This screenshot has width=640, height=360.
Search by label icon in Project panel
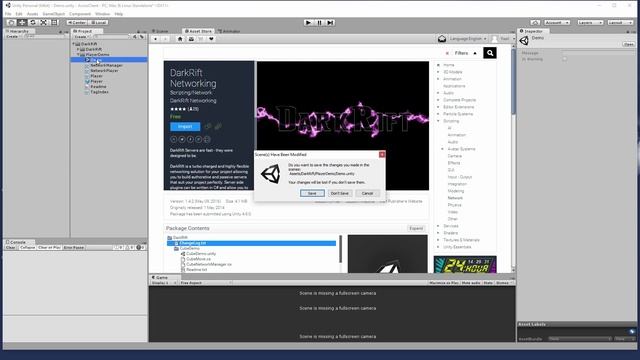(x=142, y=37)
